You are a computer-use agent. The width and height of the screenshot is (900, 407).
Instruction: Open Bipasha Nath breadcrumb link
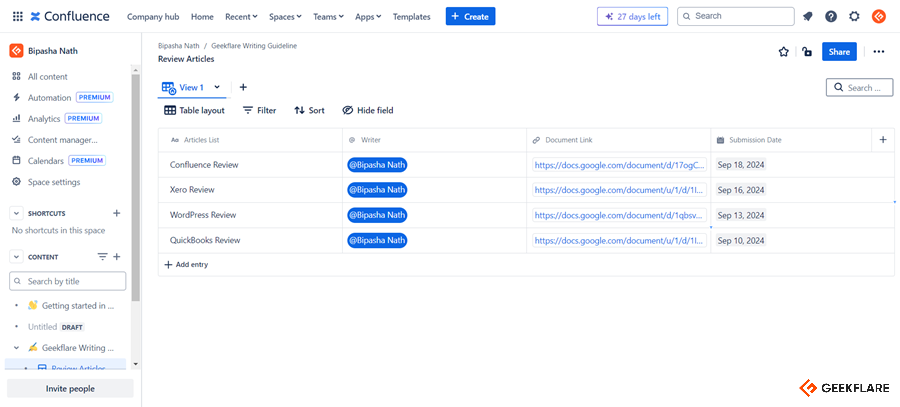tap(179, 46)
